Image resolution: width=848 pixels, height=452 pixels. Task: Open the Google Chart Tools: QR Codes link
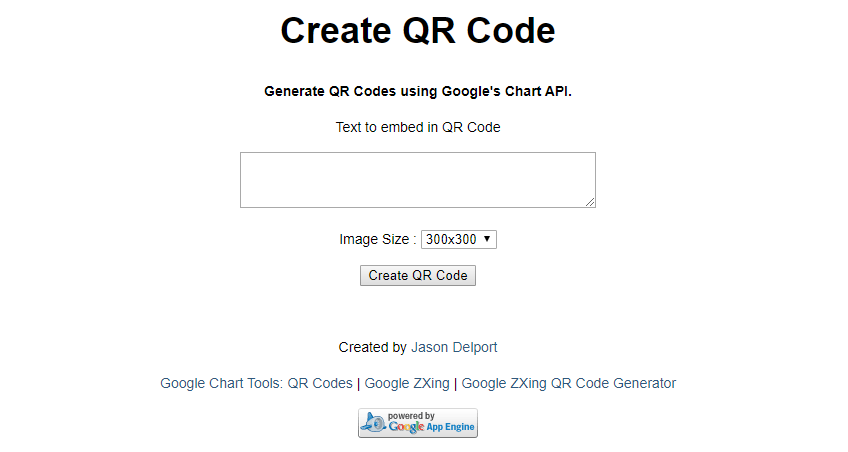(256, 383)
